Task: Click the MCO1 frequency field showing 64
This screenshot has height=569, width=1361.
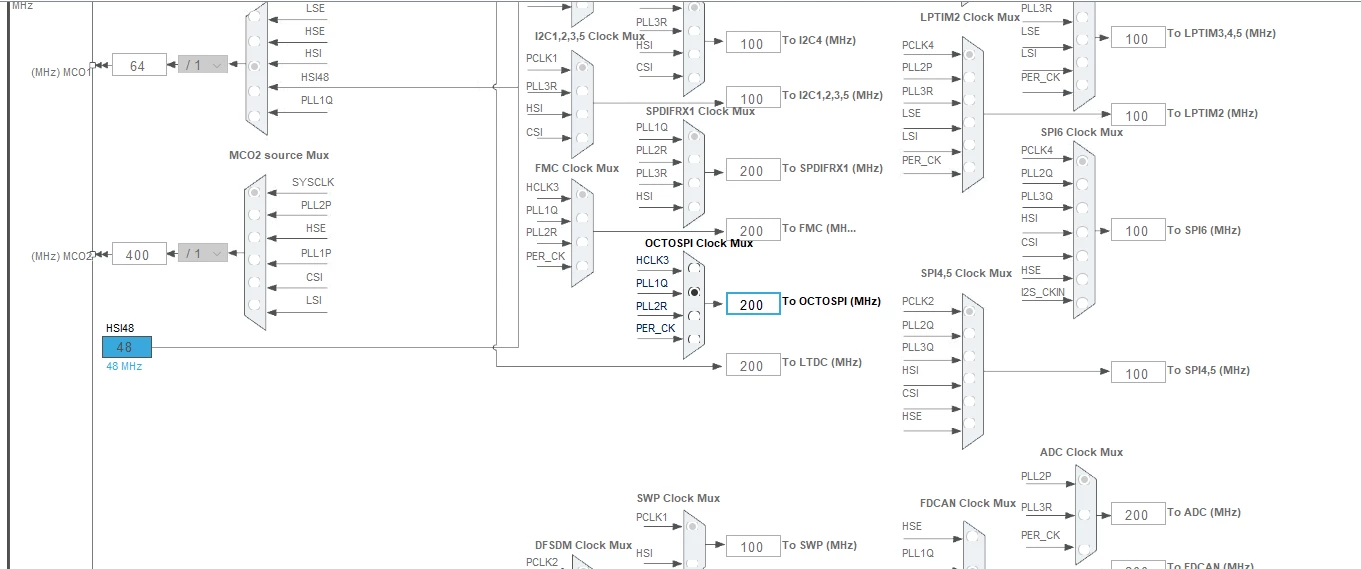Action: tap(139, 65)
